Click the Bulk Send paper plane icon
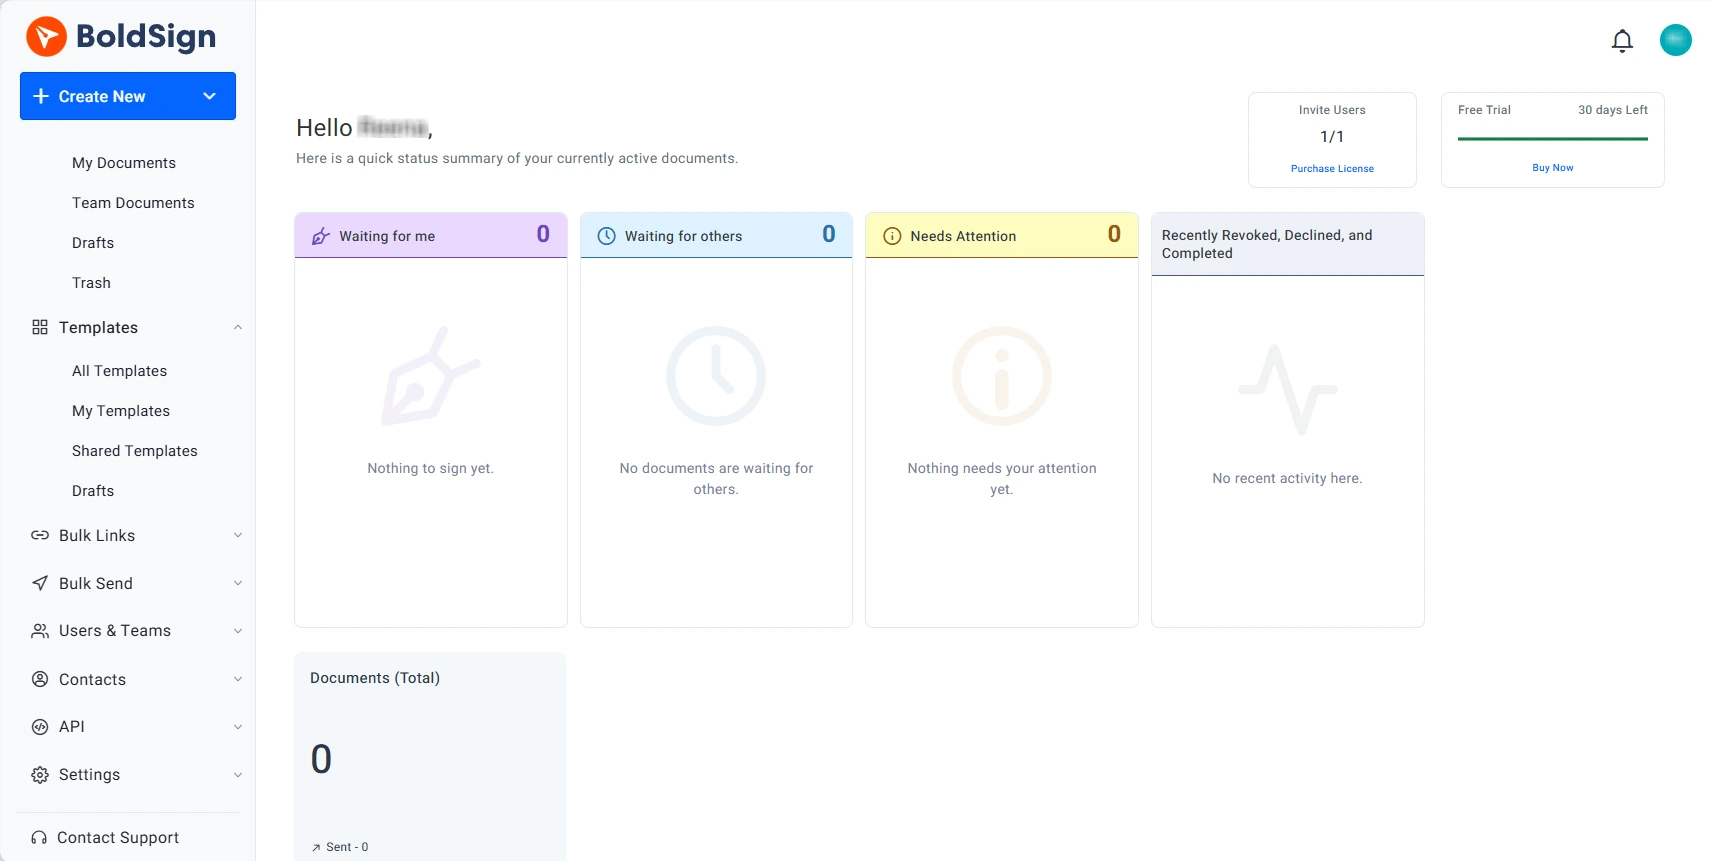 coord(40,583)
